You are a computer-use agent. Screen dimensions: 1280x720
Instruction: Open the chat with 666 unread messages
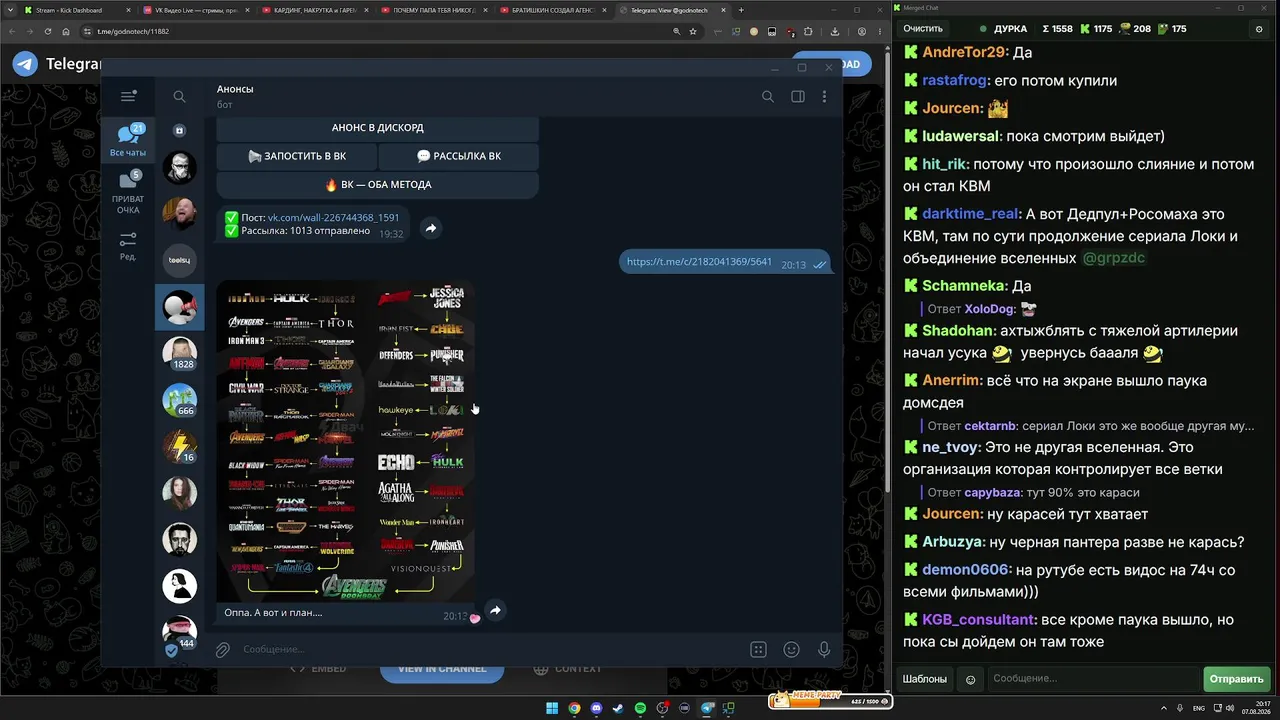[180, 400]
